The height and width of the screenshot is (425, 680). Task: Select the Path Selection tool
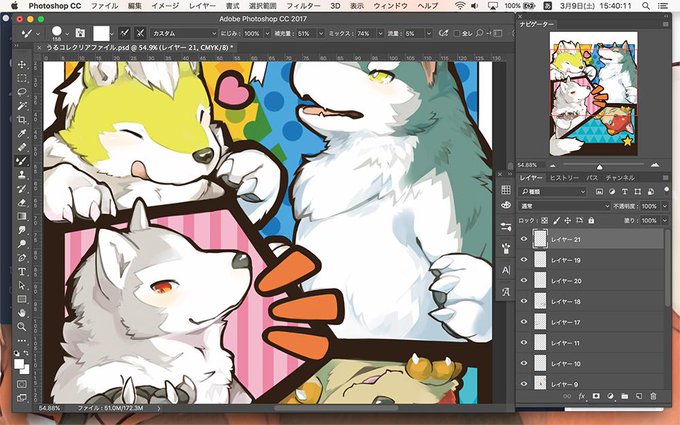point(22,285)
